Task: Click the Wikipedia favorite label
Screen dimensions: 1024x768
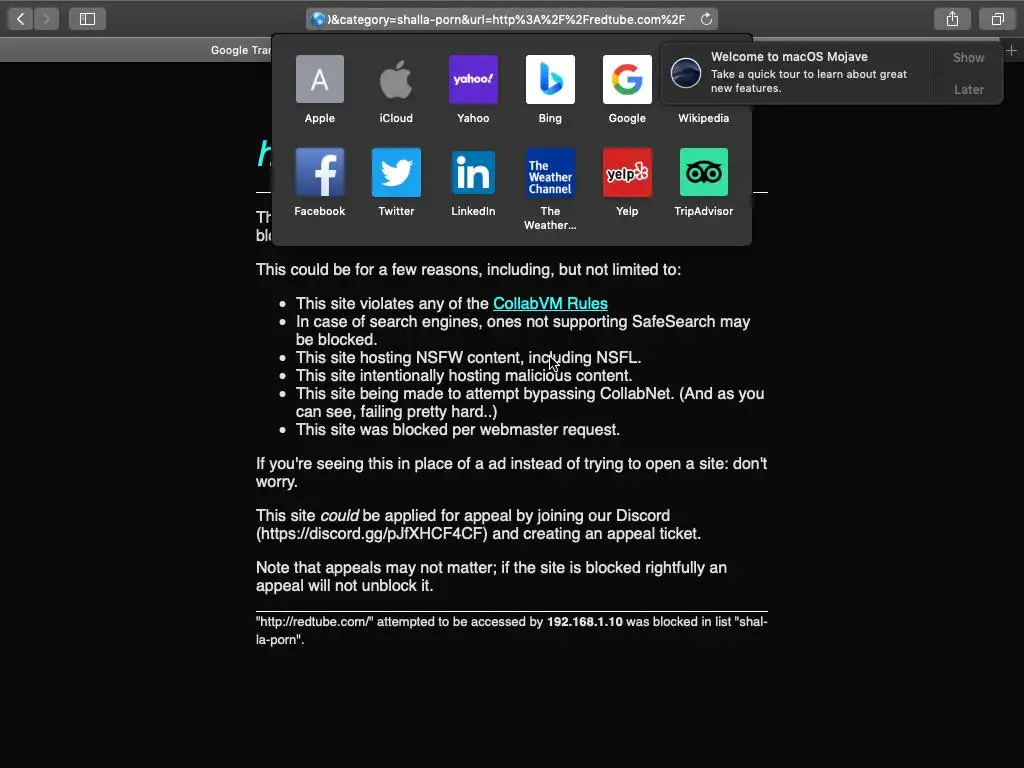Action: (703, 118)
